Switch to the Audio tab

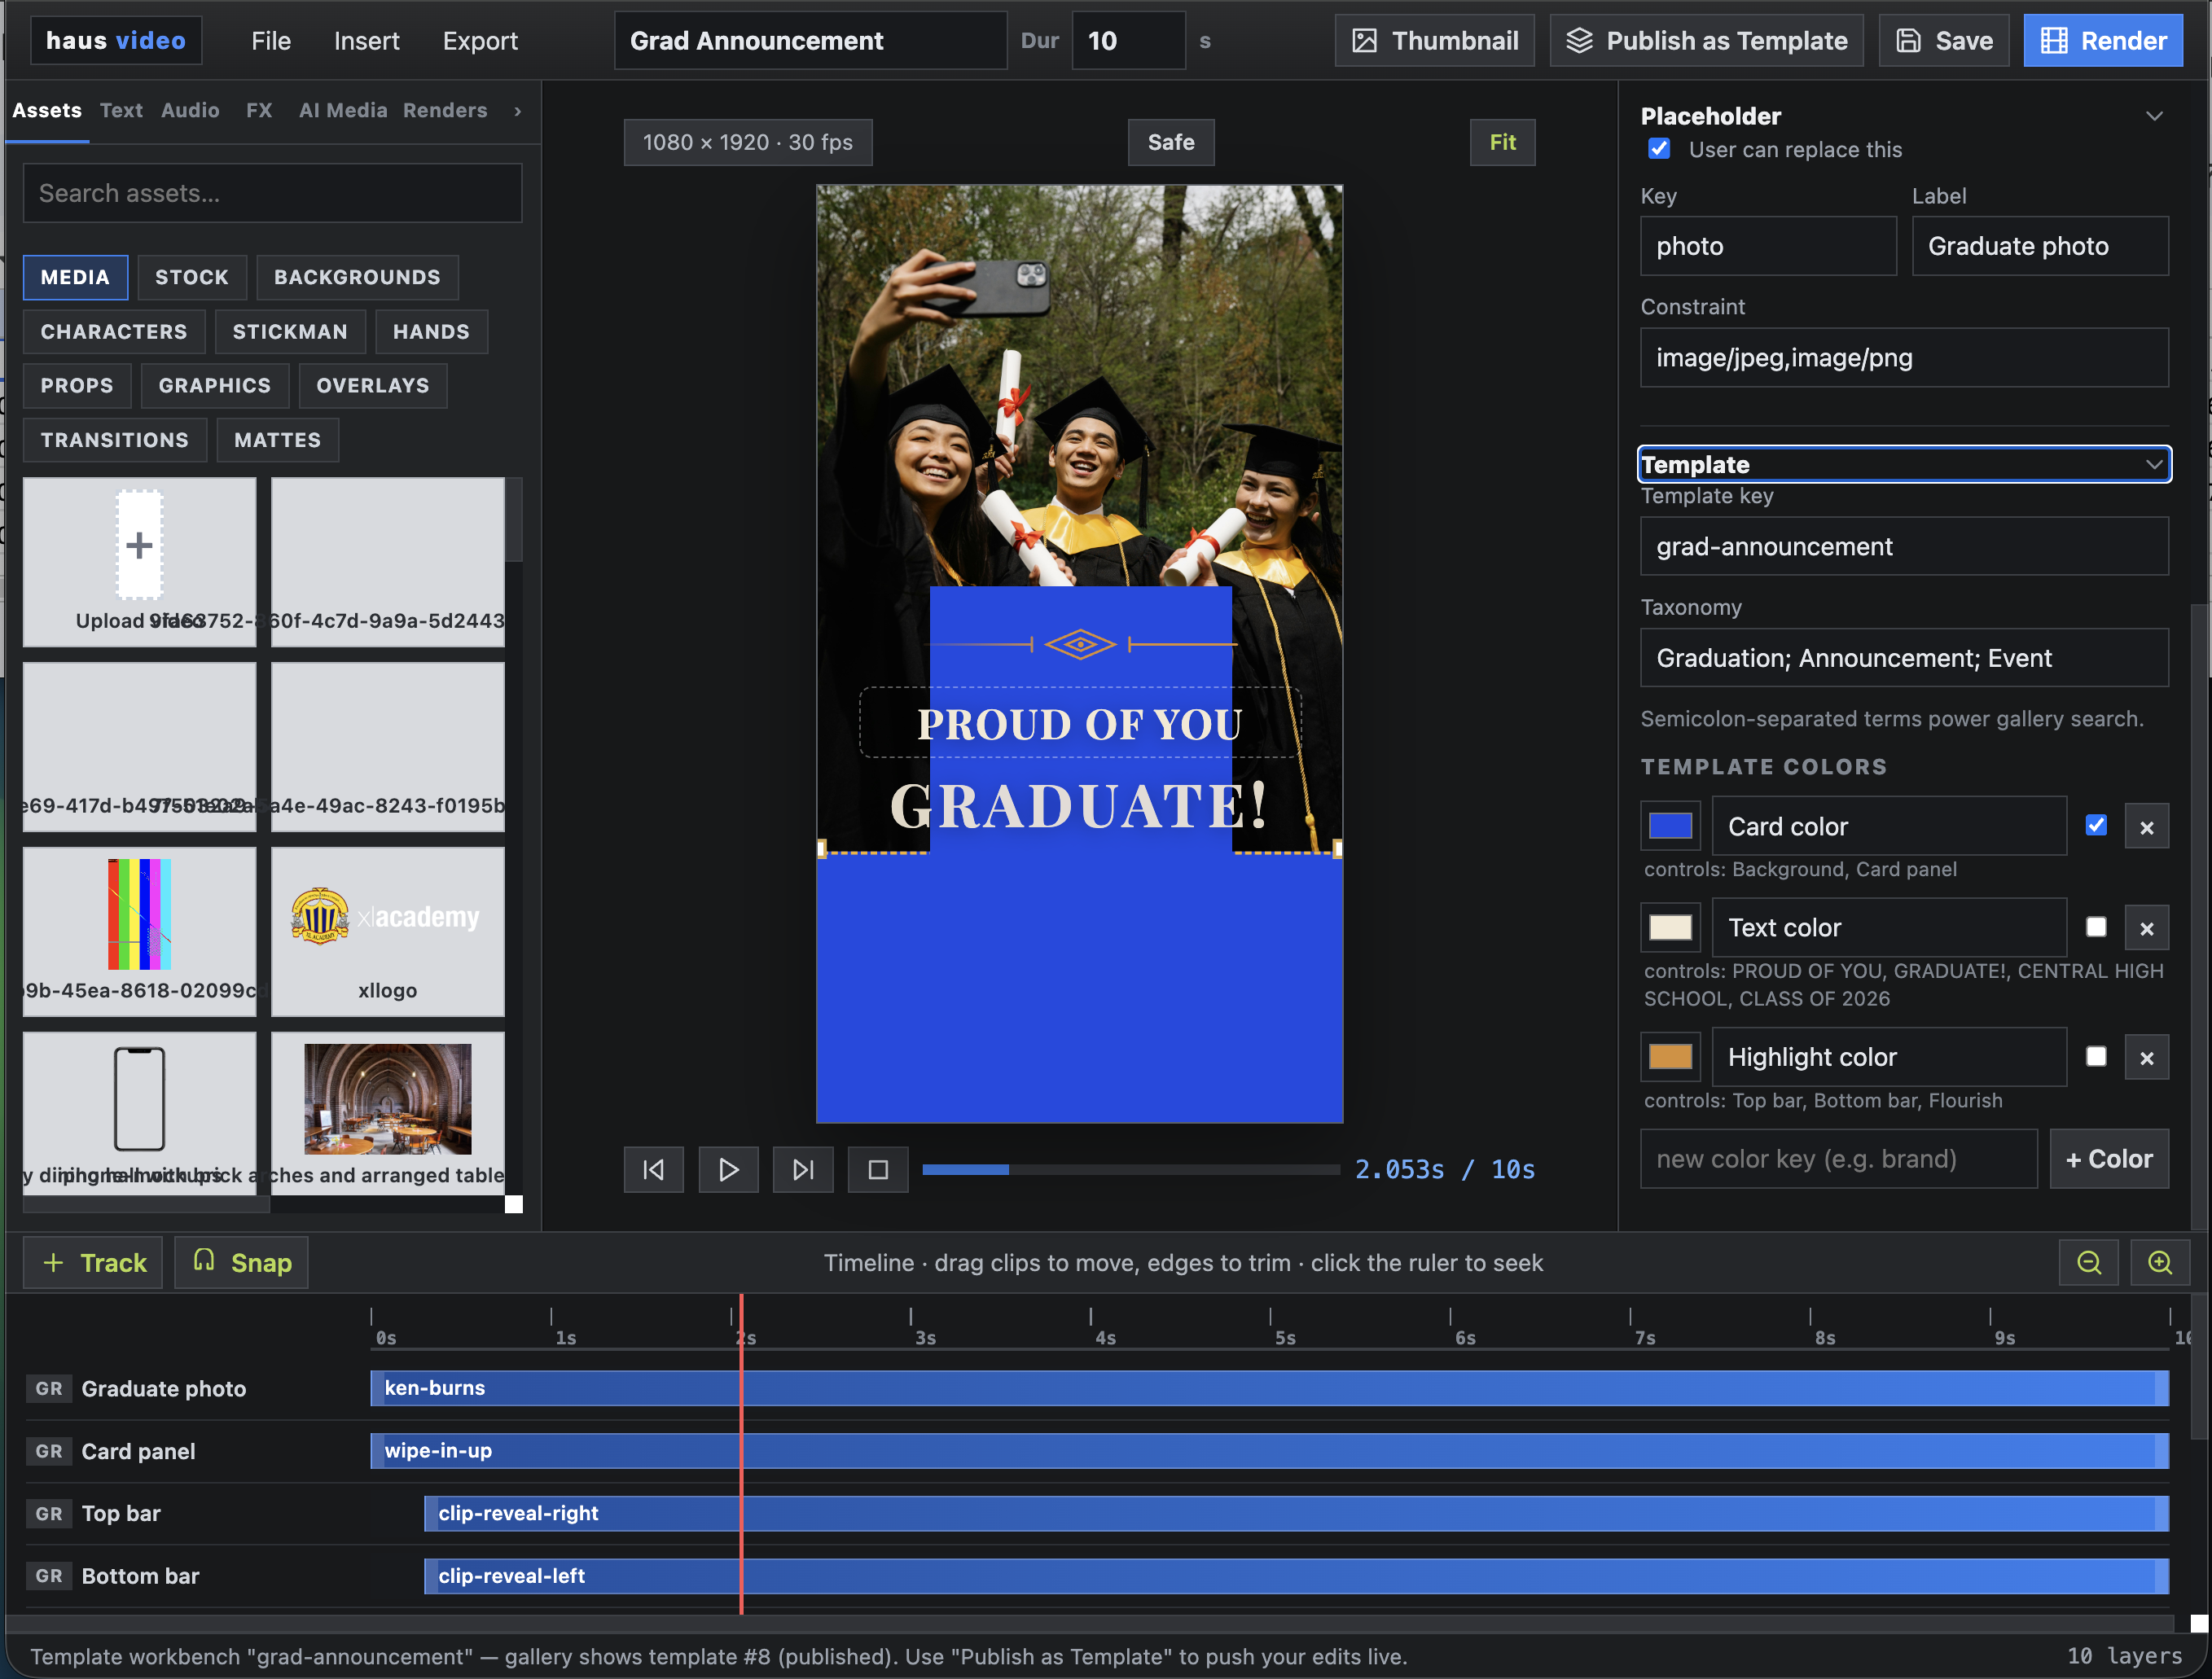190,110
